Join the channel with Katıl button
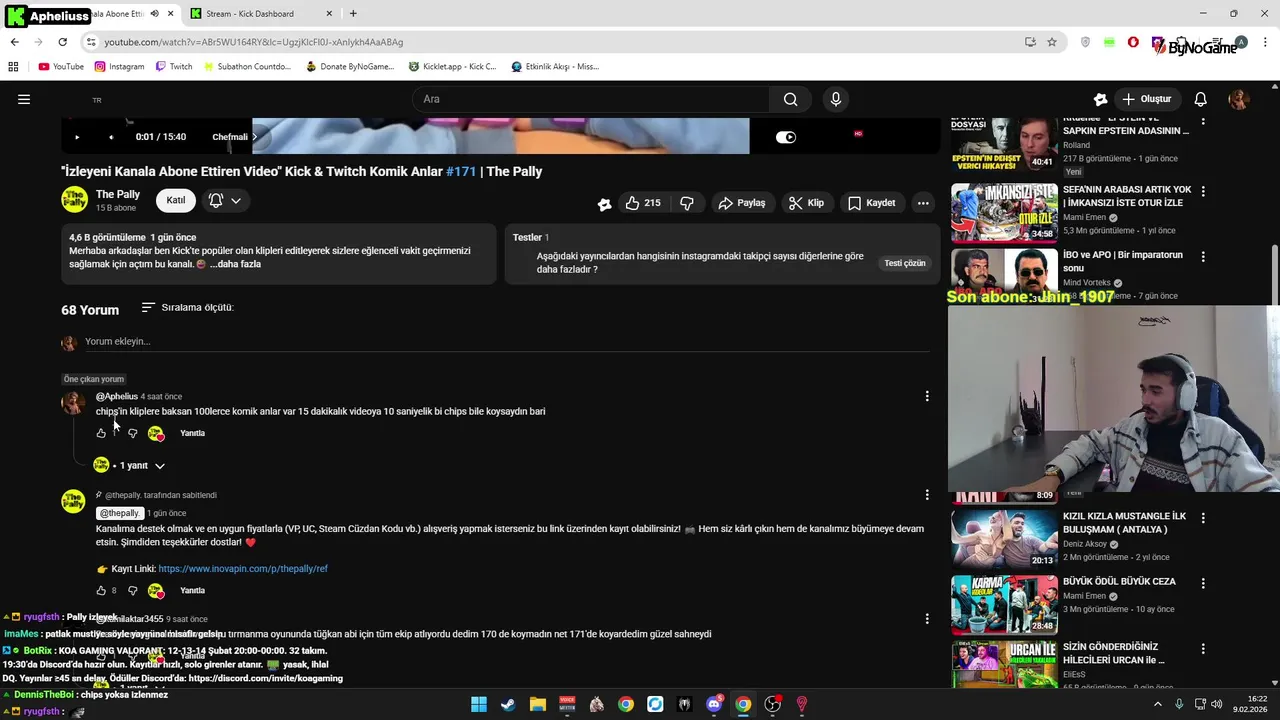The width and height of the screenshot is (1280, 720). pyautogui.click(x=176, y=200)
